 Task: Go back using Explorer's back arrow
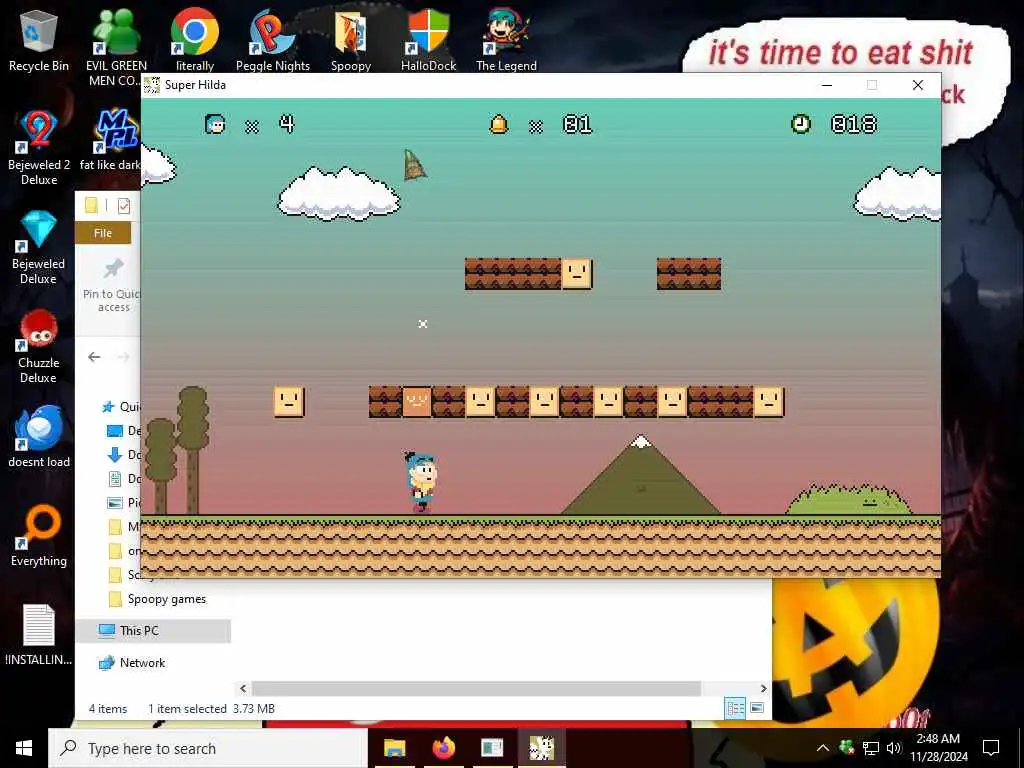click(x=94, y=357)
